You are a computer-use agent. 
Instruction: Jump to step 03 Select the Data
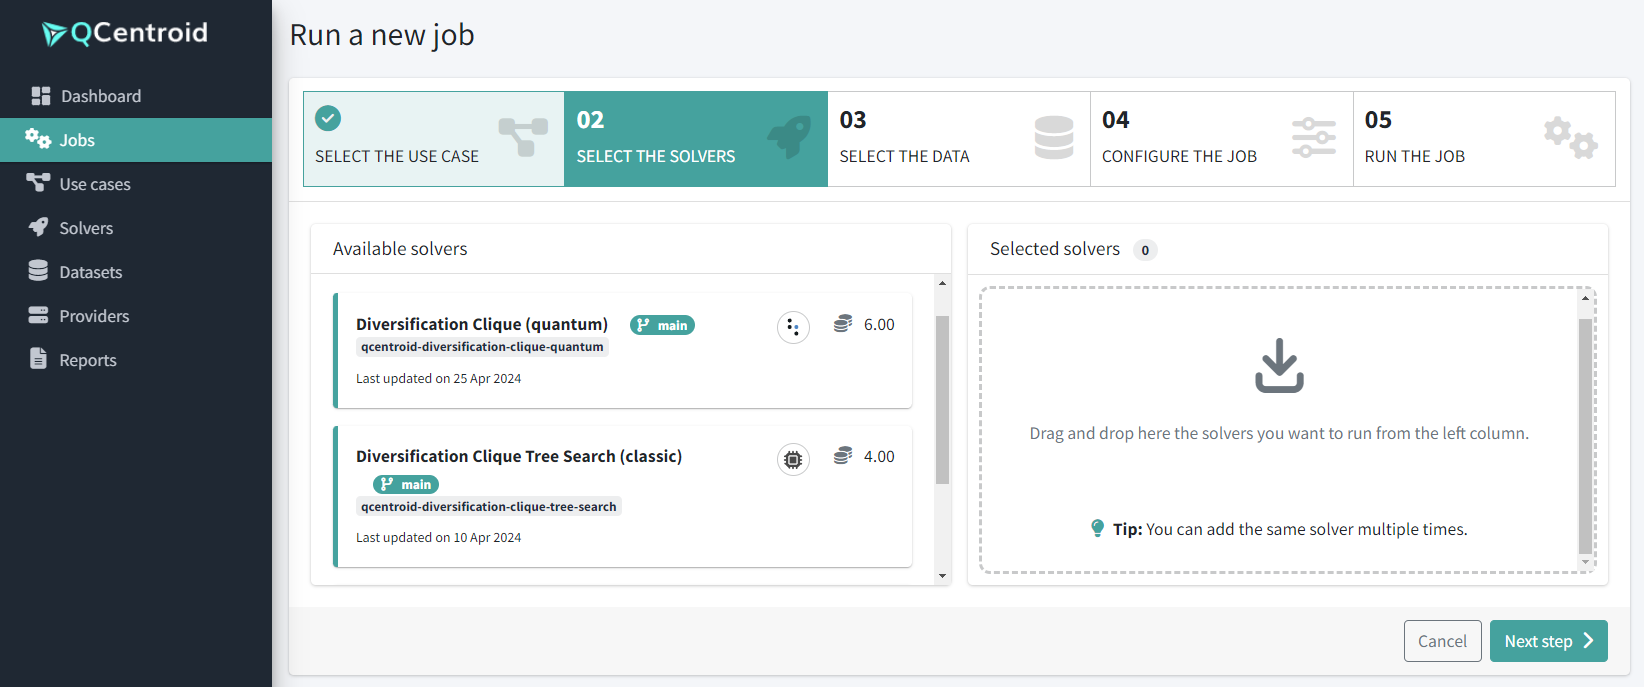pyautogui.click(x=958, y=139)
